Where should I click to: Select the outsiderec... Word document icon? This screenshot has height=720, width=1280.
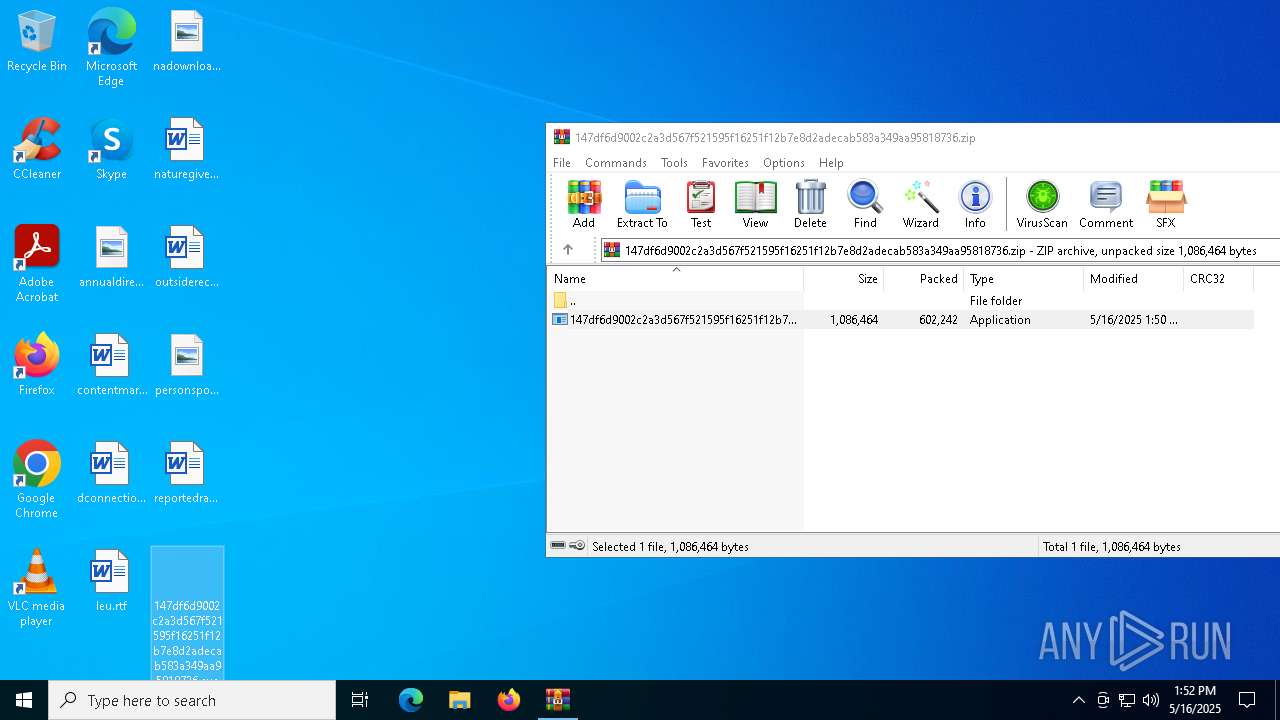186,258
